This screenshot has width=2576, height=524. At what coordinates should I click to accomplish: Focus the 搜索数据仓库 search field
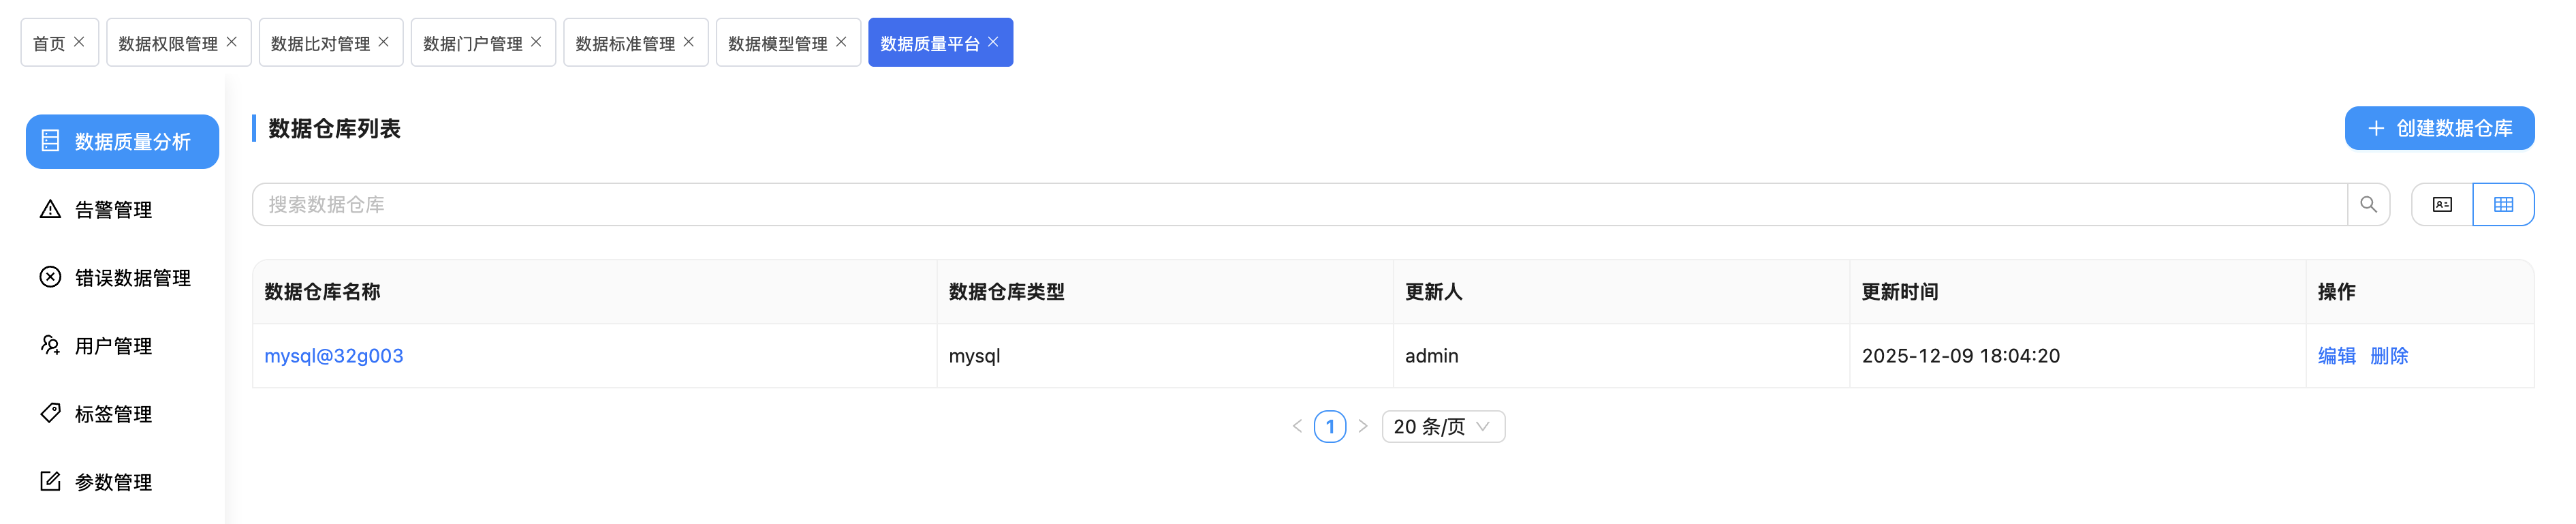click(x=1300, y=205)
